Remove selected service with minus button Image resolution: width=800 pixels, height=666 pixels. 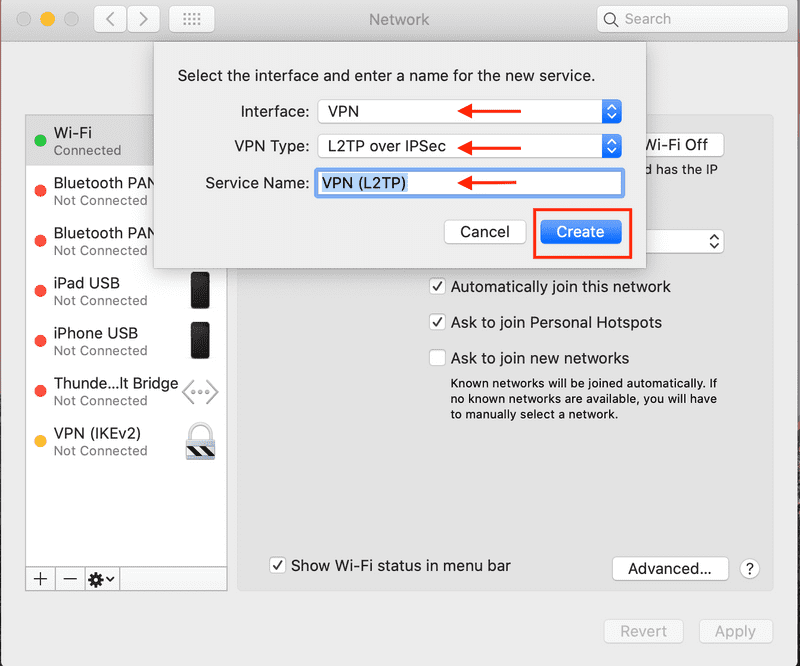click(x=70, y=579)
